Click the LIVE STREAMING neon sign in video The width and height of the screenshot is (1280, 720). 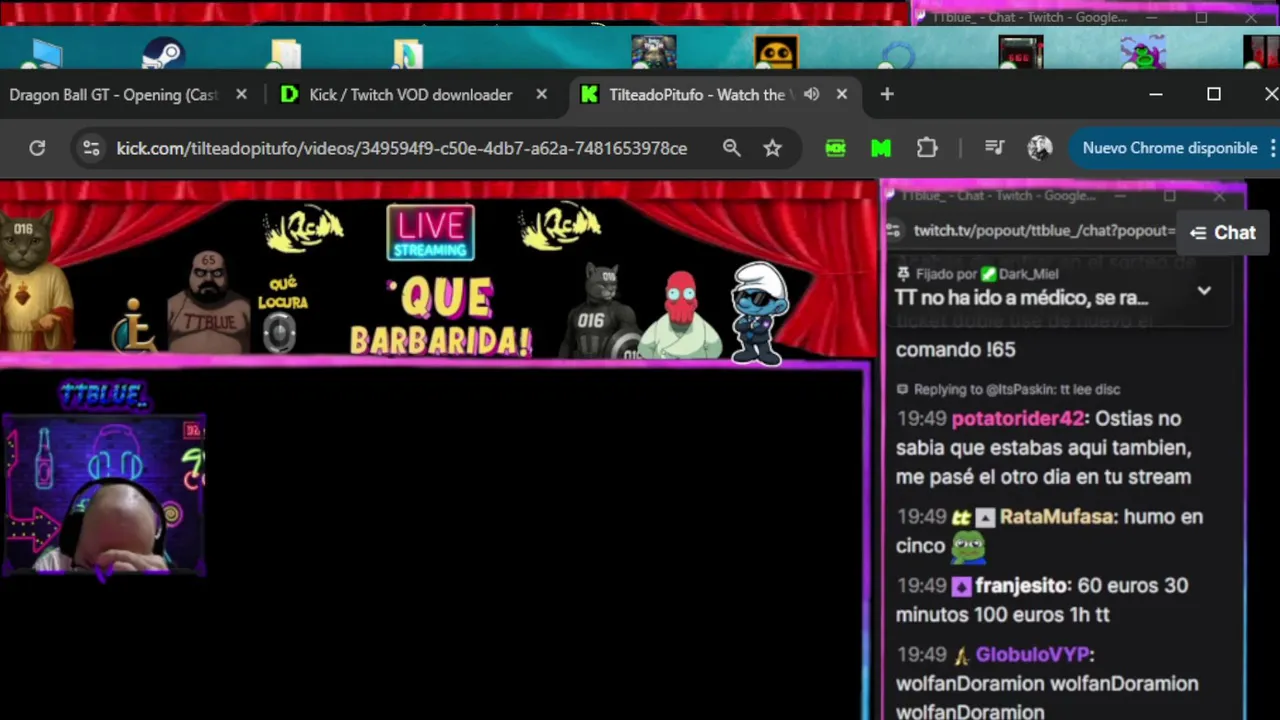point(431,233)
